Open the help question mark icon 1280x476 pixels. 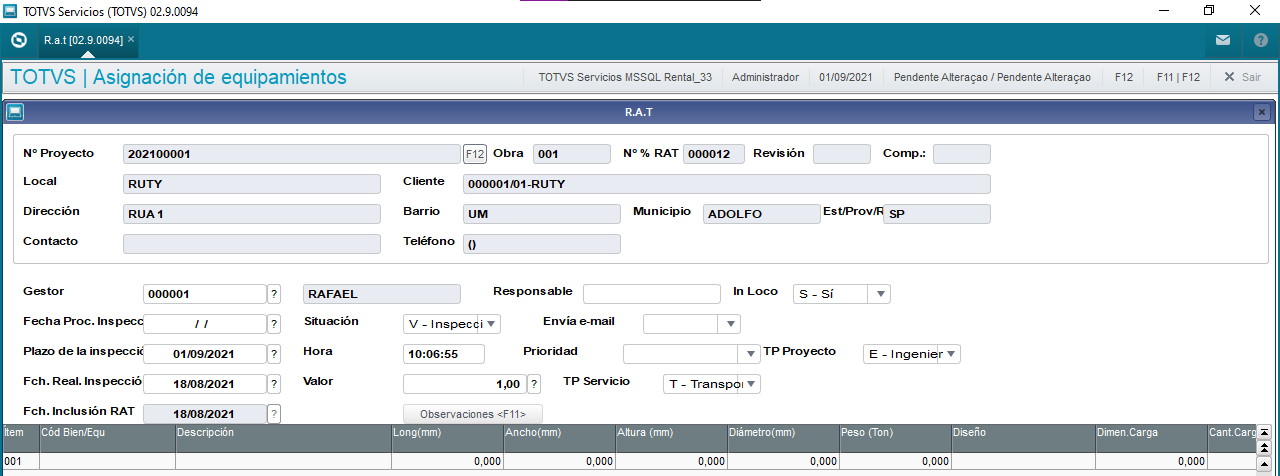(x=1260, y=40)
